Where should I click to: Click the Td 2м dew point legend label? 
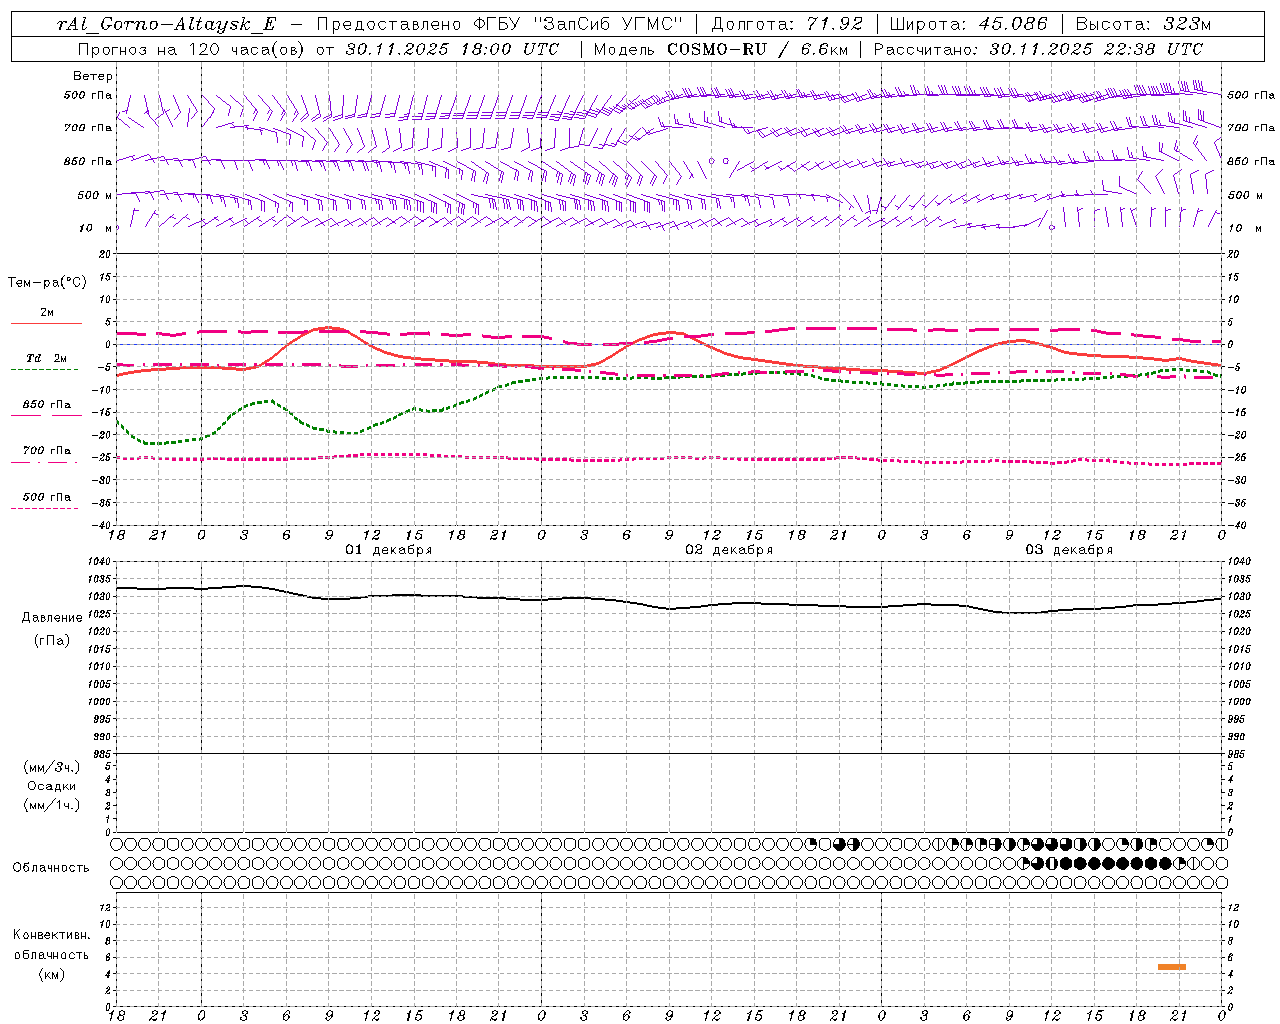[47, 358]
